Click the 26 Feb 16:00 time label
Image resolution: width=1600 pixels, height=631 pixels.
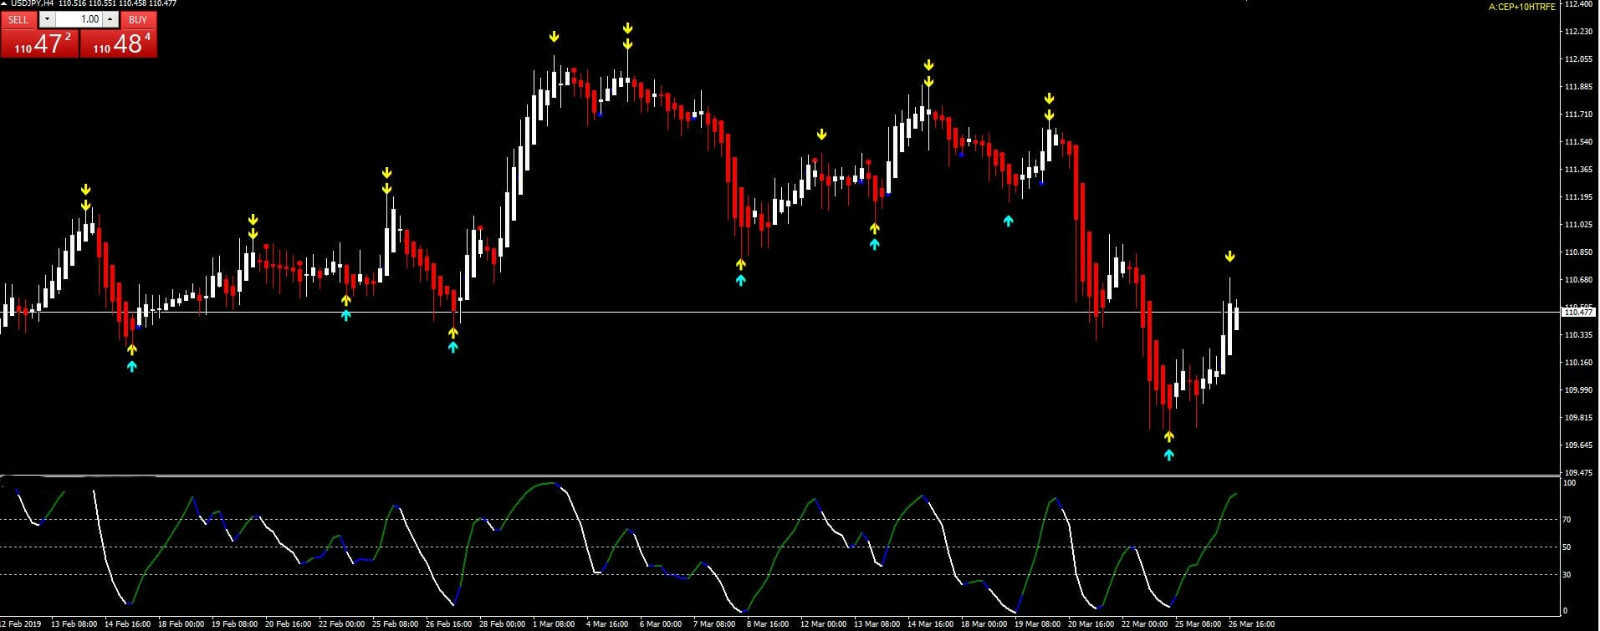[x=449, y=624]
